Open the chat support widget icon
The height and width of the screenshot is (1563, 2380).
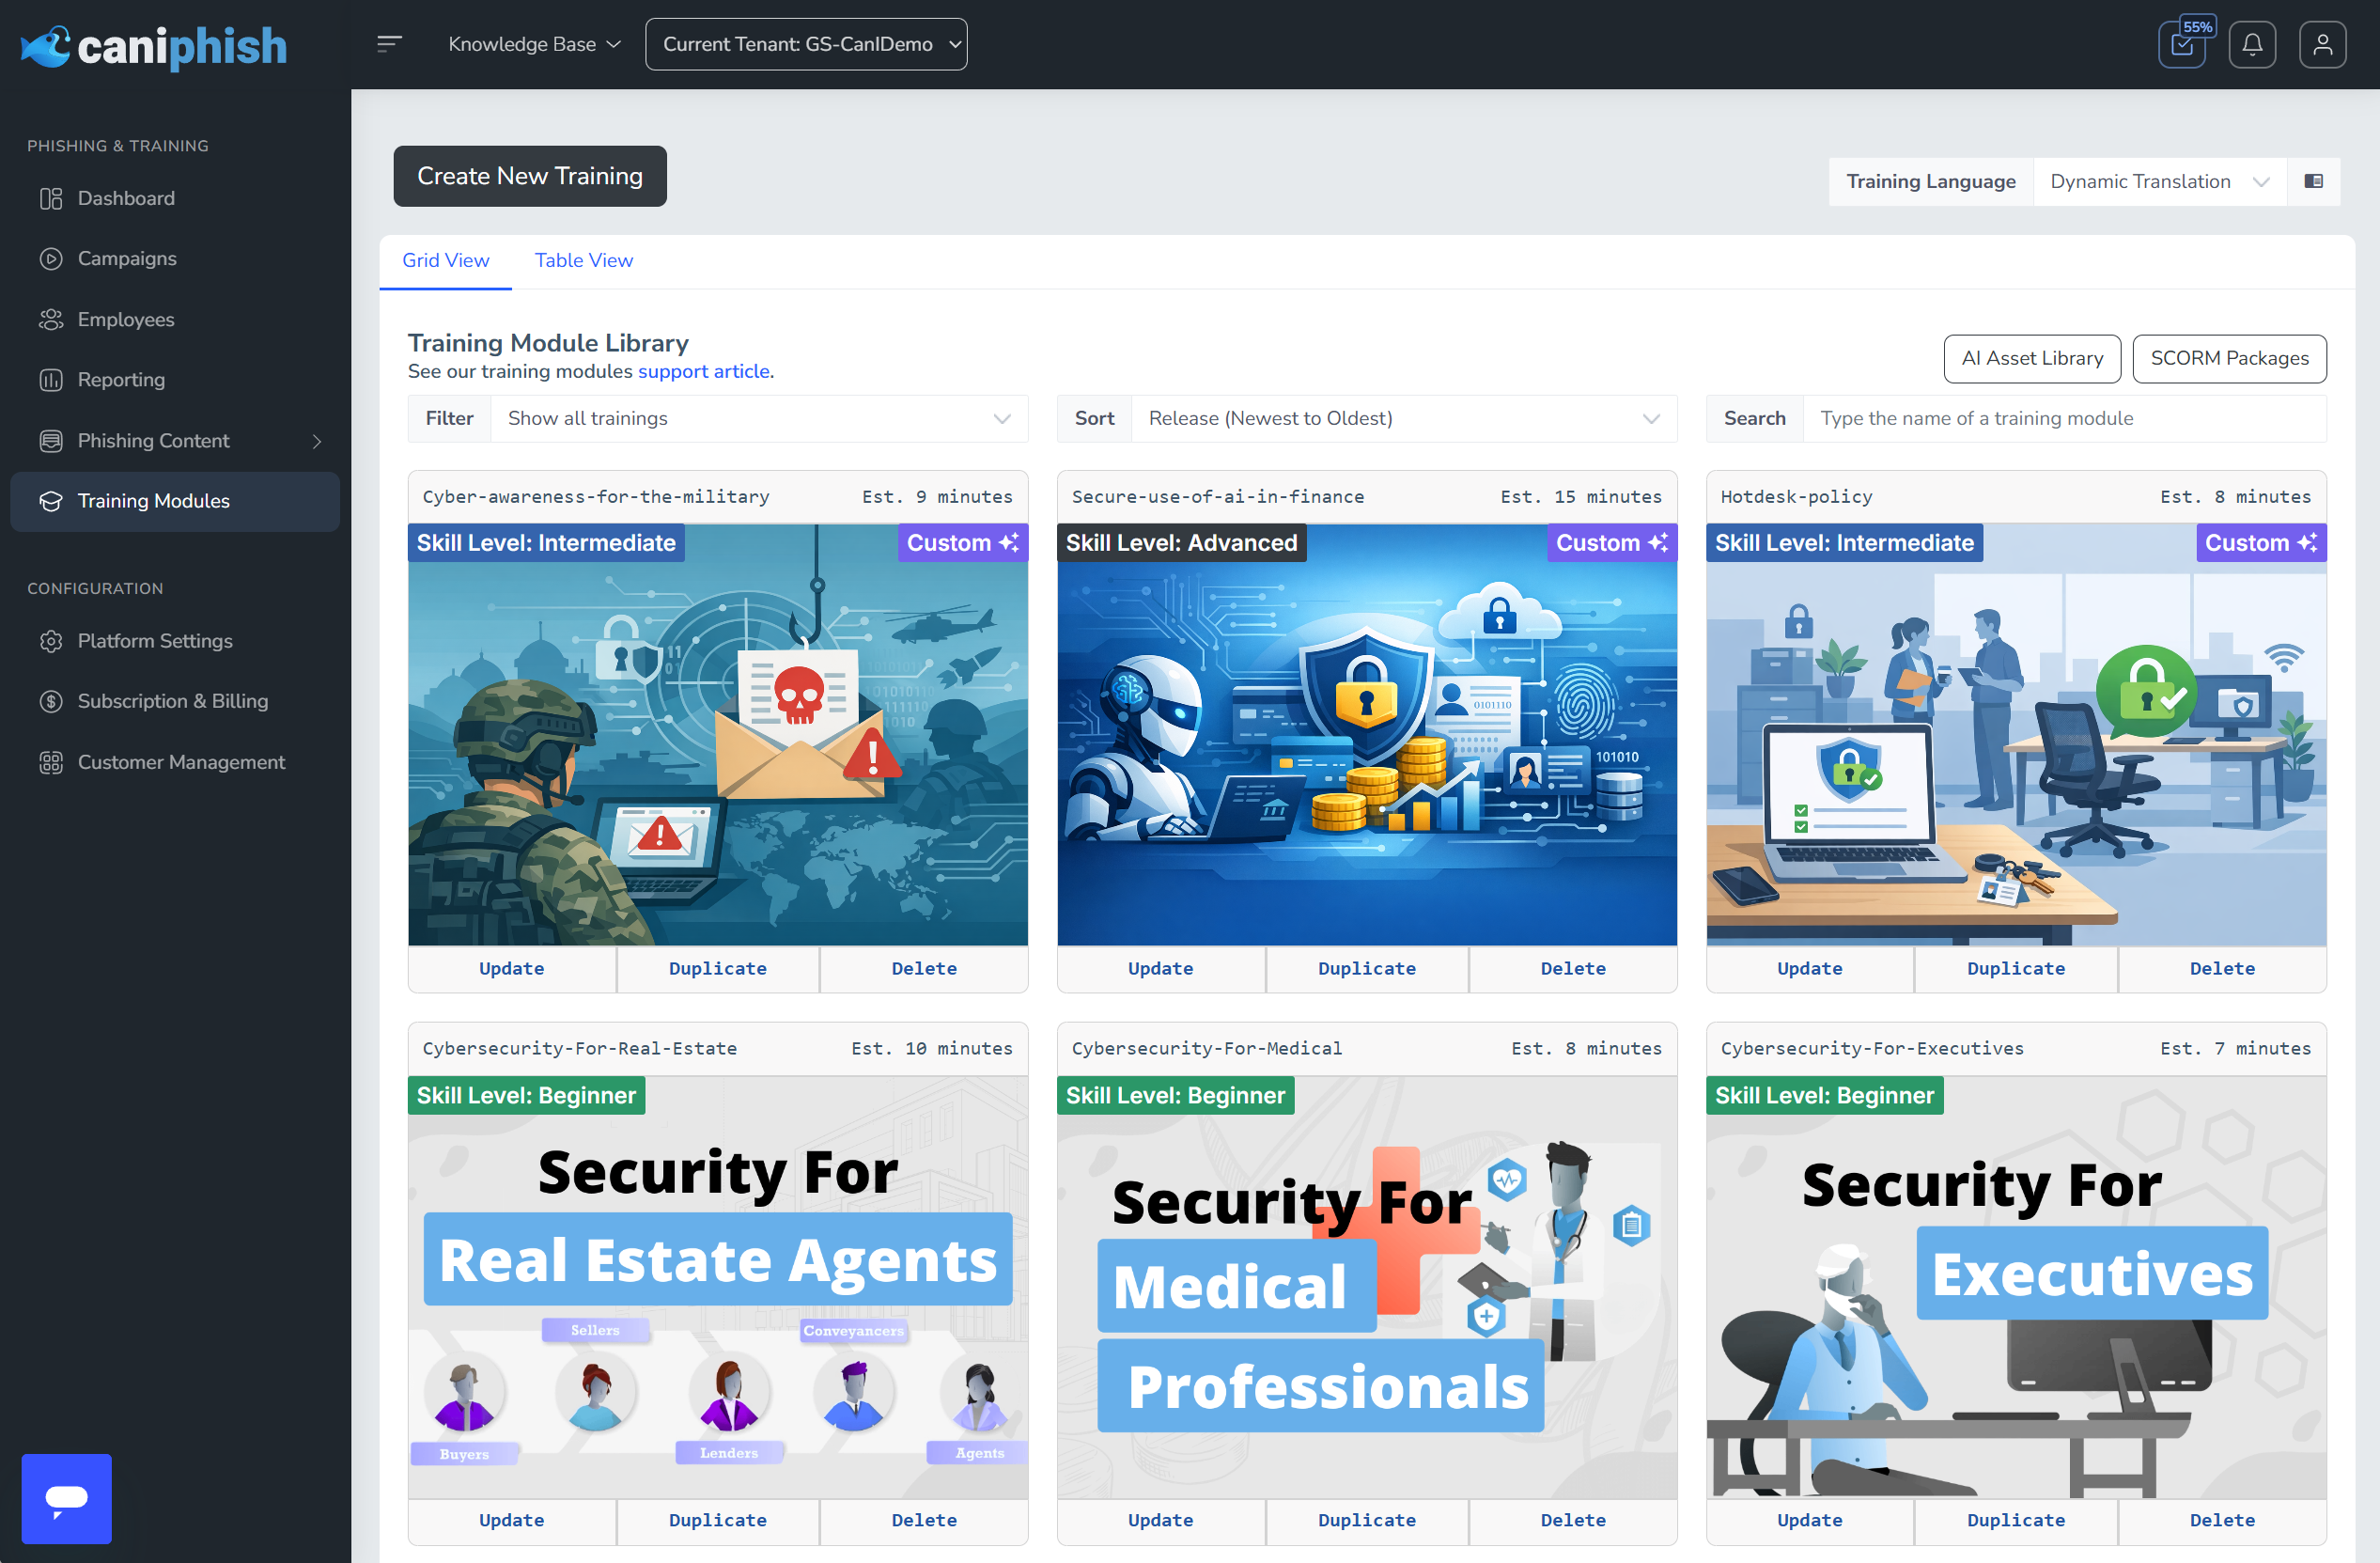click(x=66, y=1497)
